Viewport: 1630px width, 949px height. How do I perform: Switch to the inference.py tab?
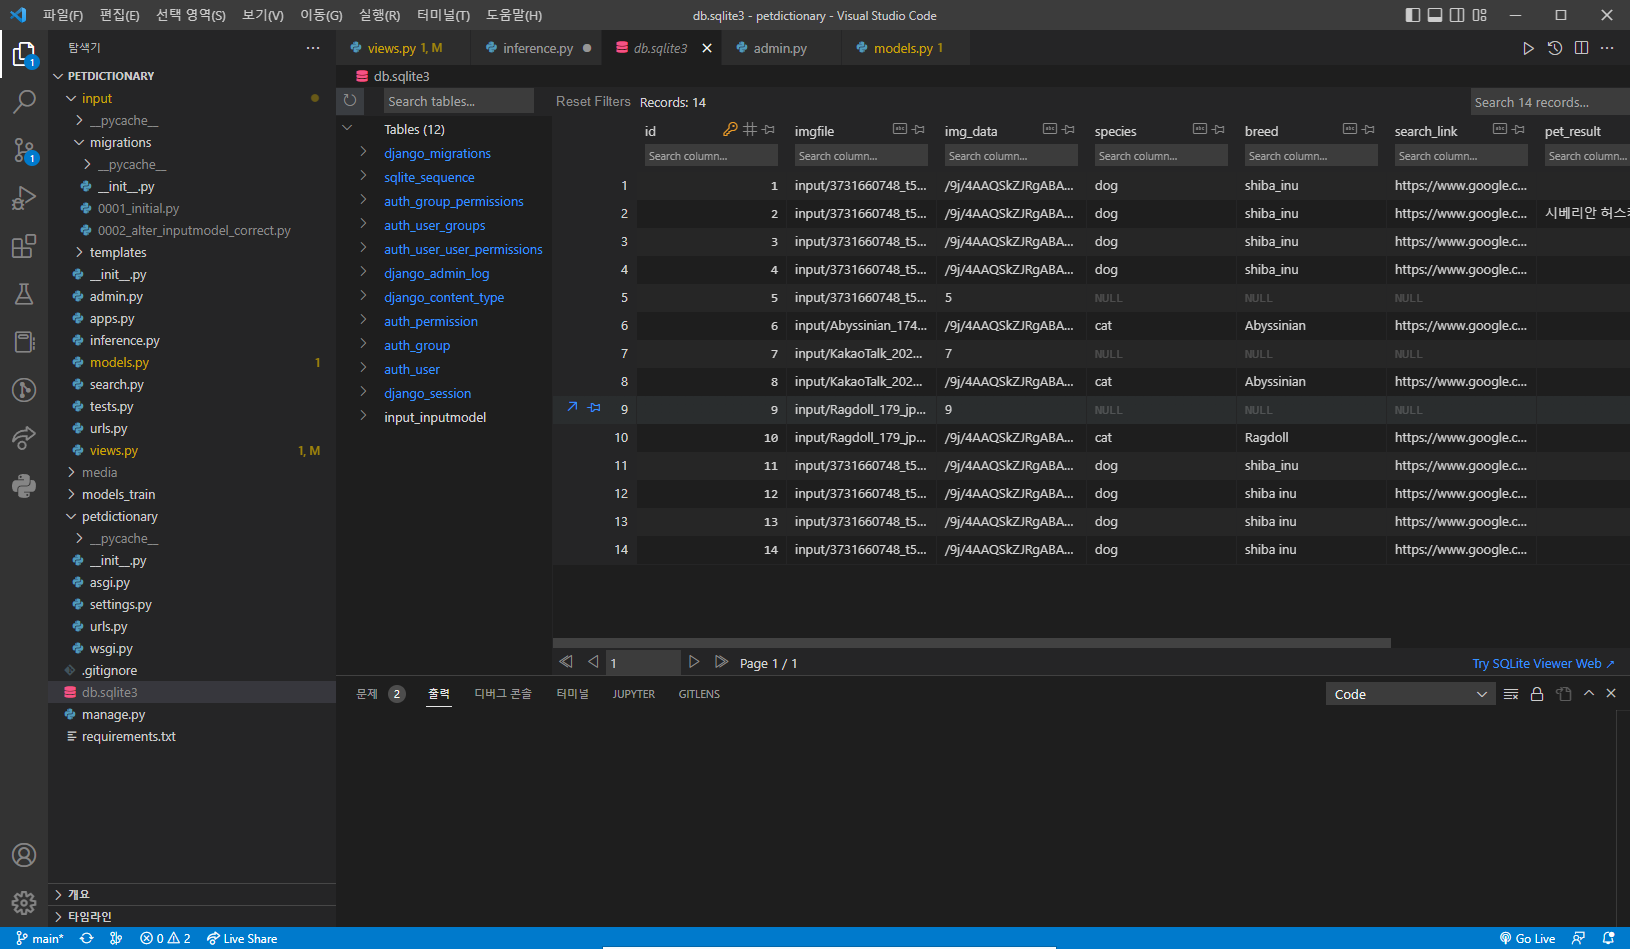tap(538, 48)
